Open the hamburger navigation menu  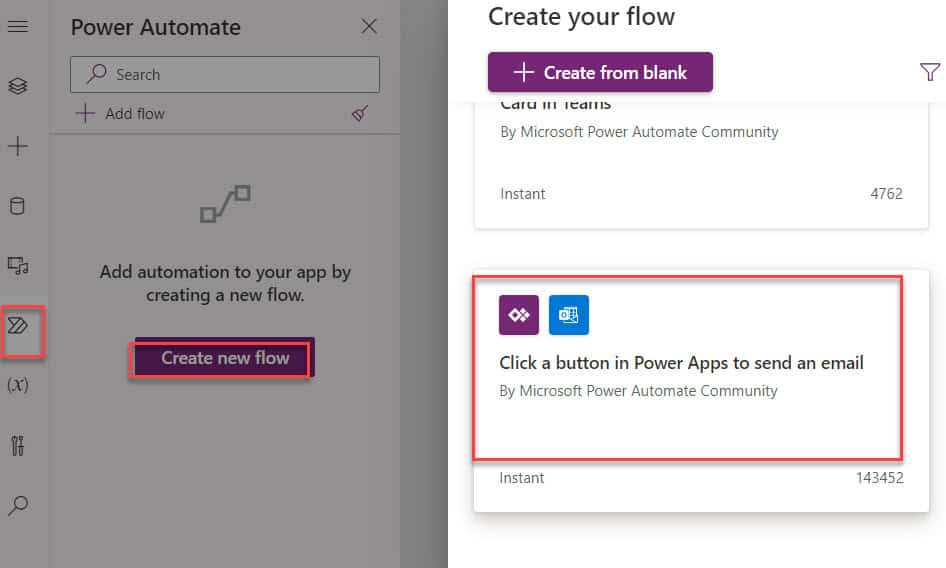coord(17,27)
